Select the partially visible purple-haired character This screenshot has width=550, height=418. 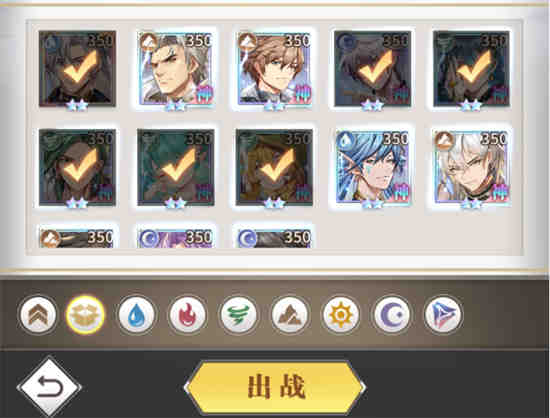176,238
